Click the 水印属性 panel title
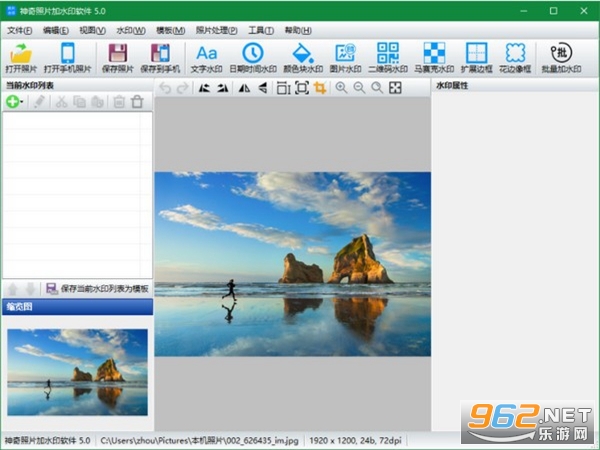This screenshot has height=450, width=600. (x=452, y=85)
